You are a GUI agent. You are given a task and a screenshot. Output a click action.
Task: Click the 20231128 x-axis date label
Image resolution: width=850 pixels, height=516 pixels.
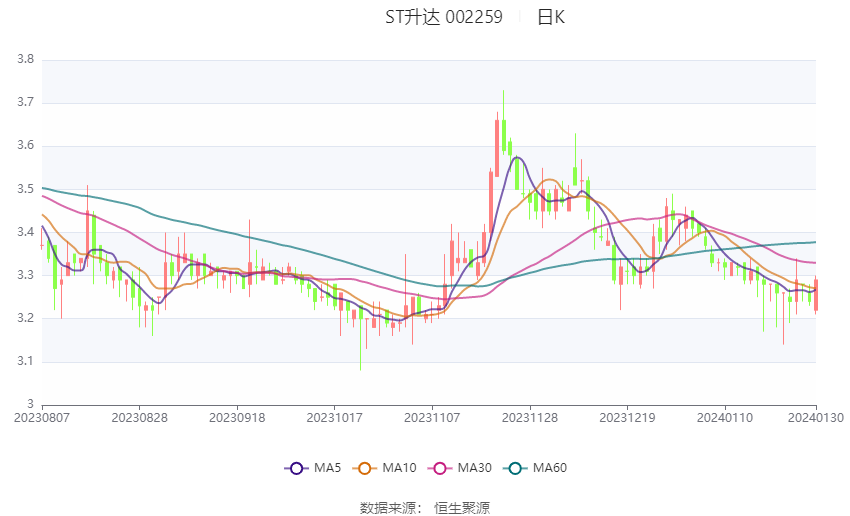point(530,418)
